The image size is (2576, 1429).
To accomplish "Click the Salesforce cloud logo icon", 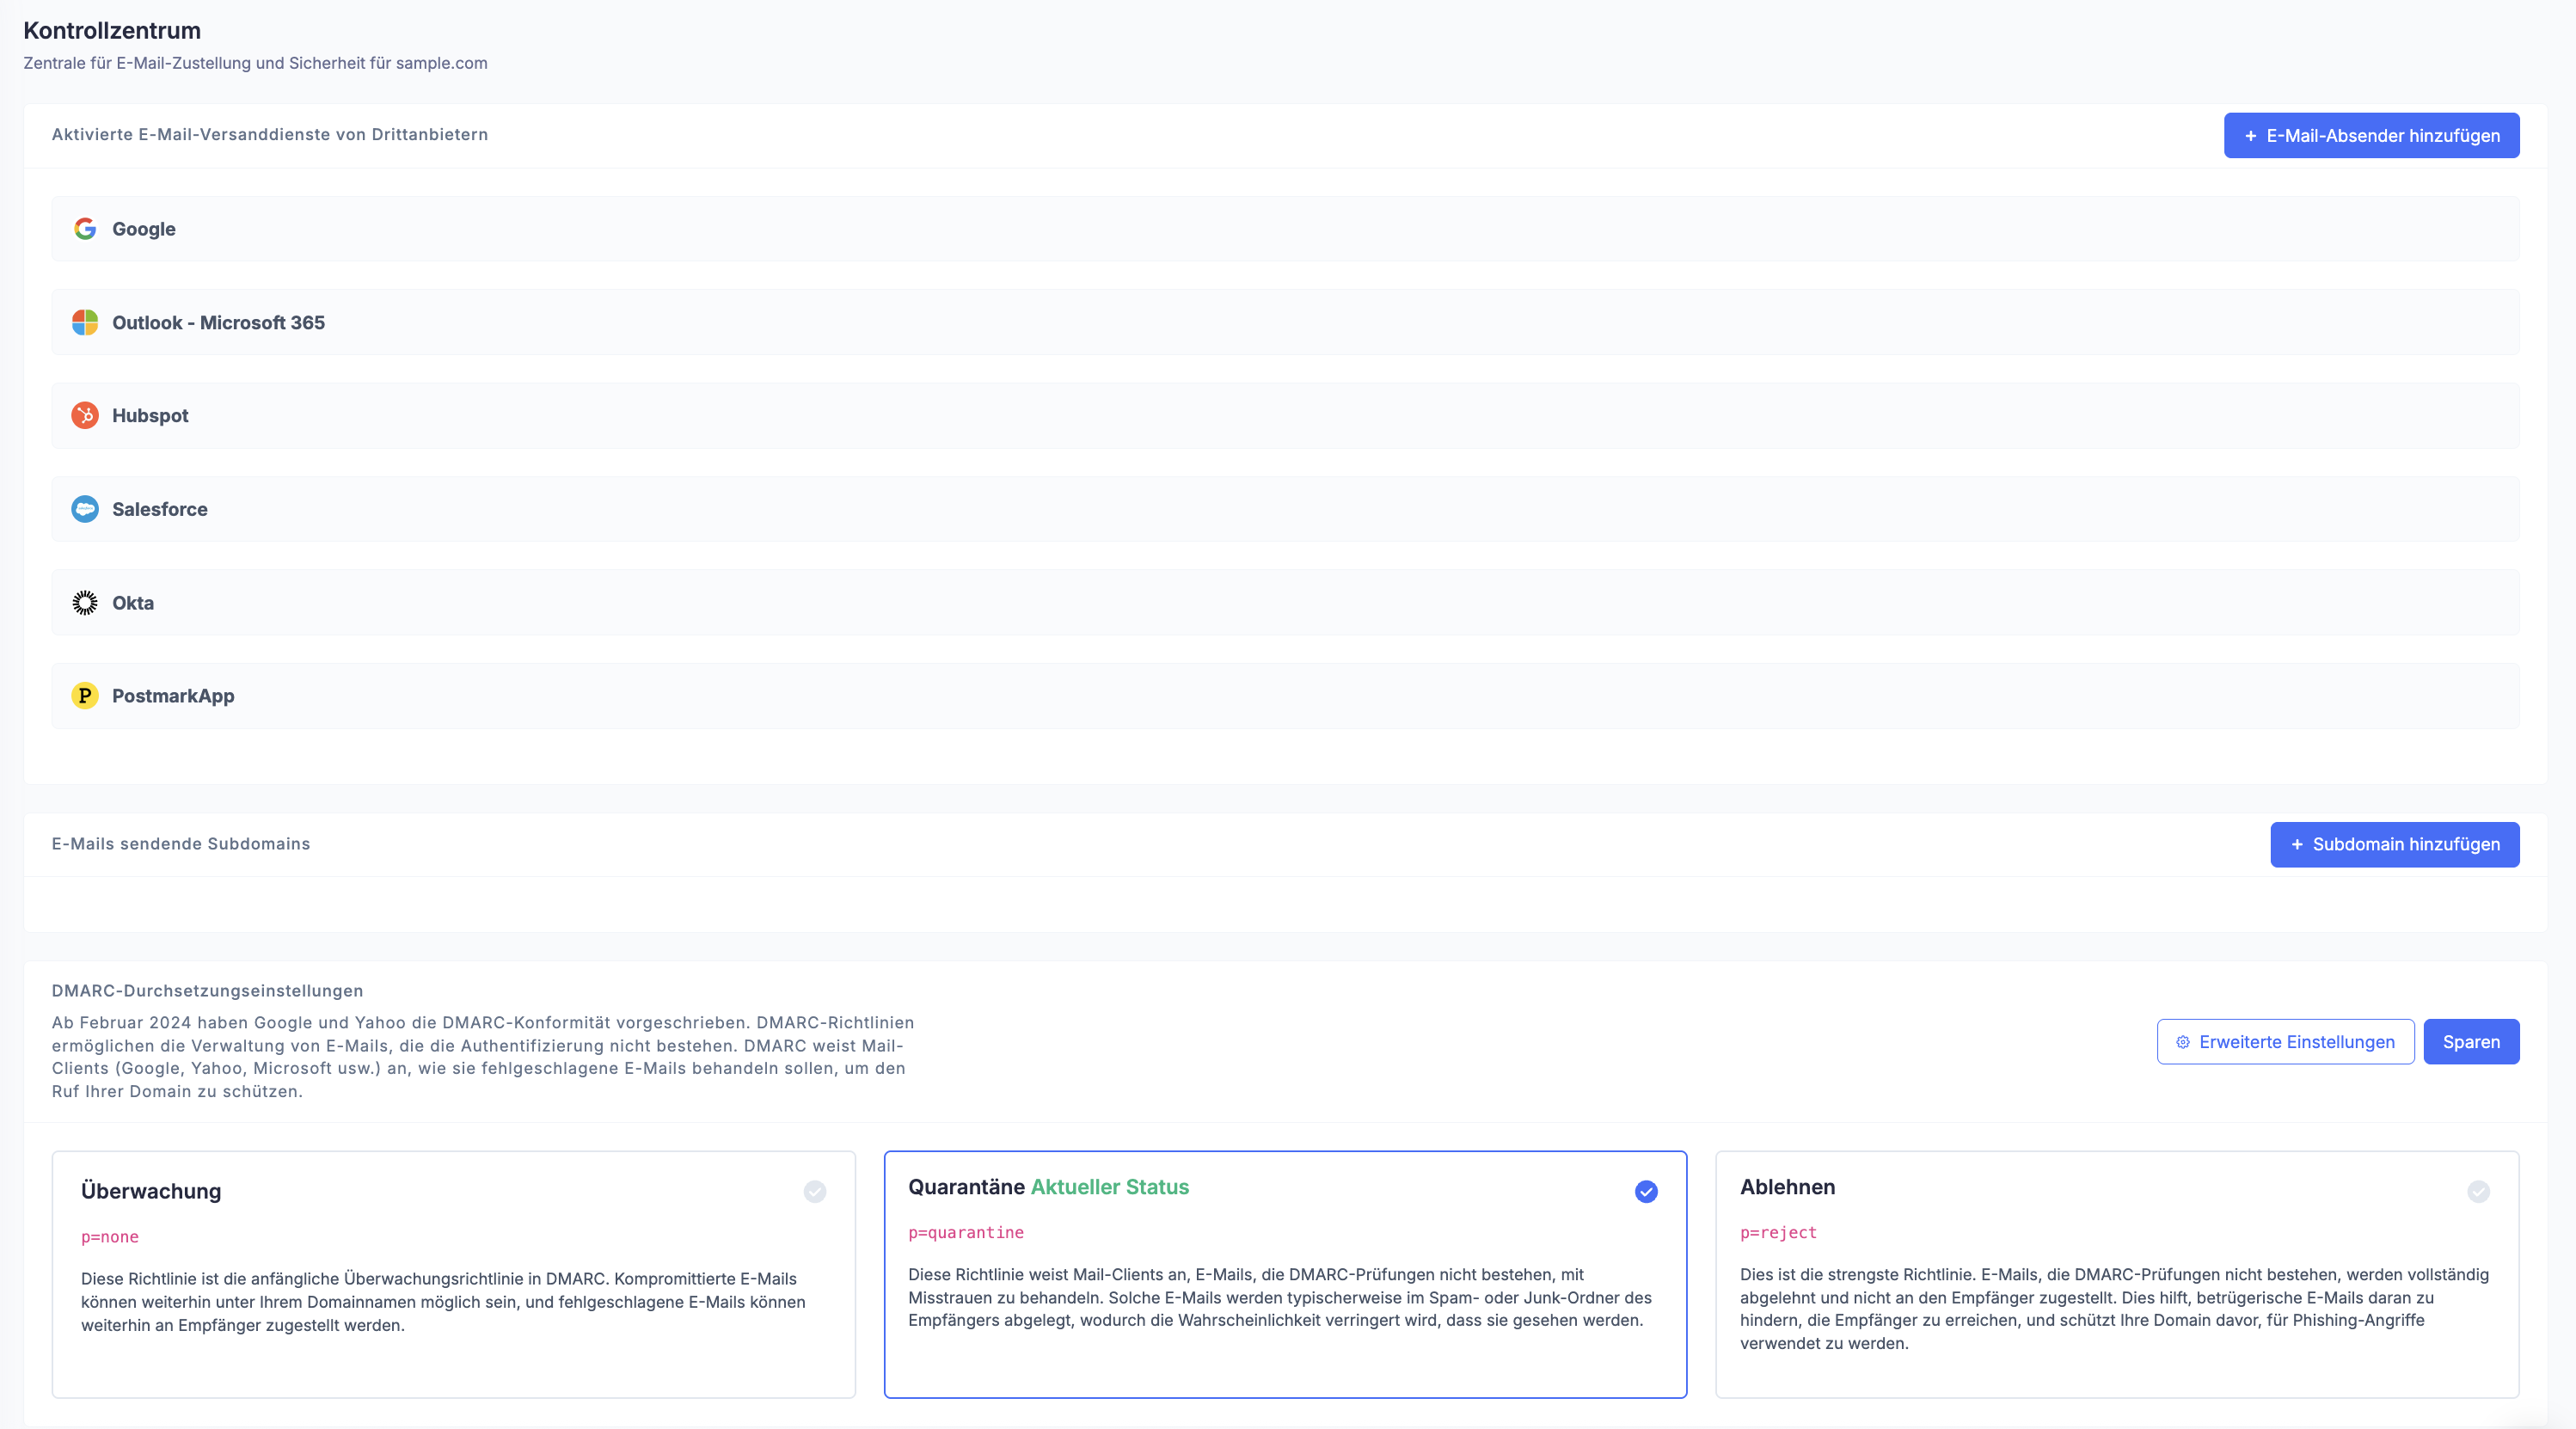I will pos(85,509).
